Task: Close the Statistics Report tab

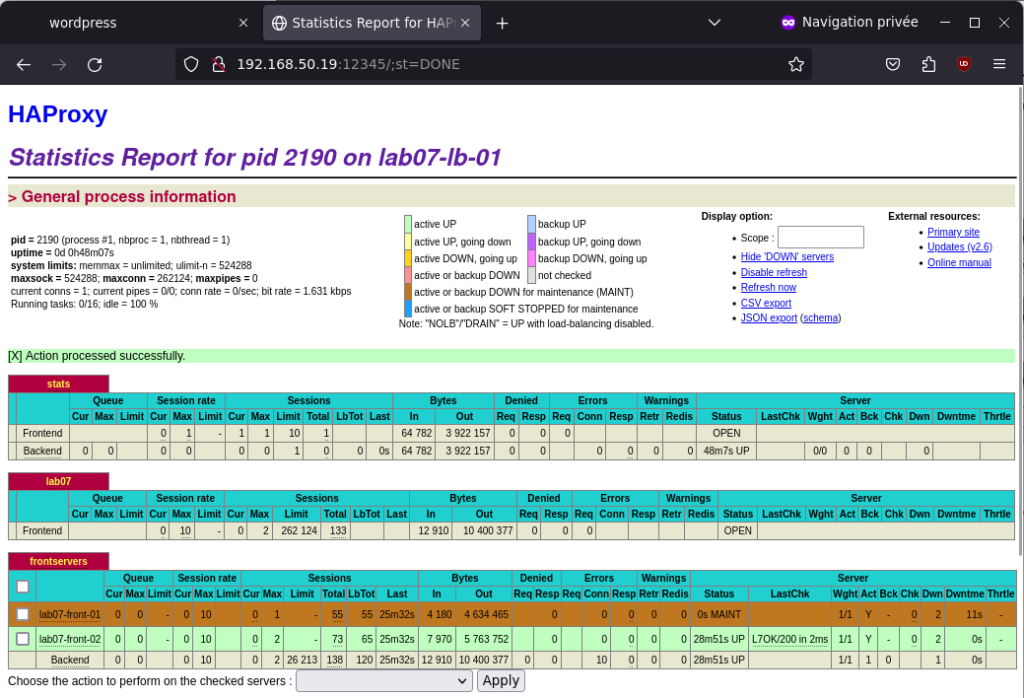Action: click(x=465, y=23)
